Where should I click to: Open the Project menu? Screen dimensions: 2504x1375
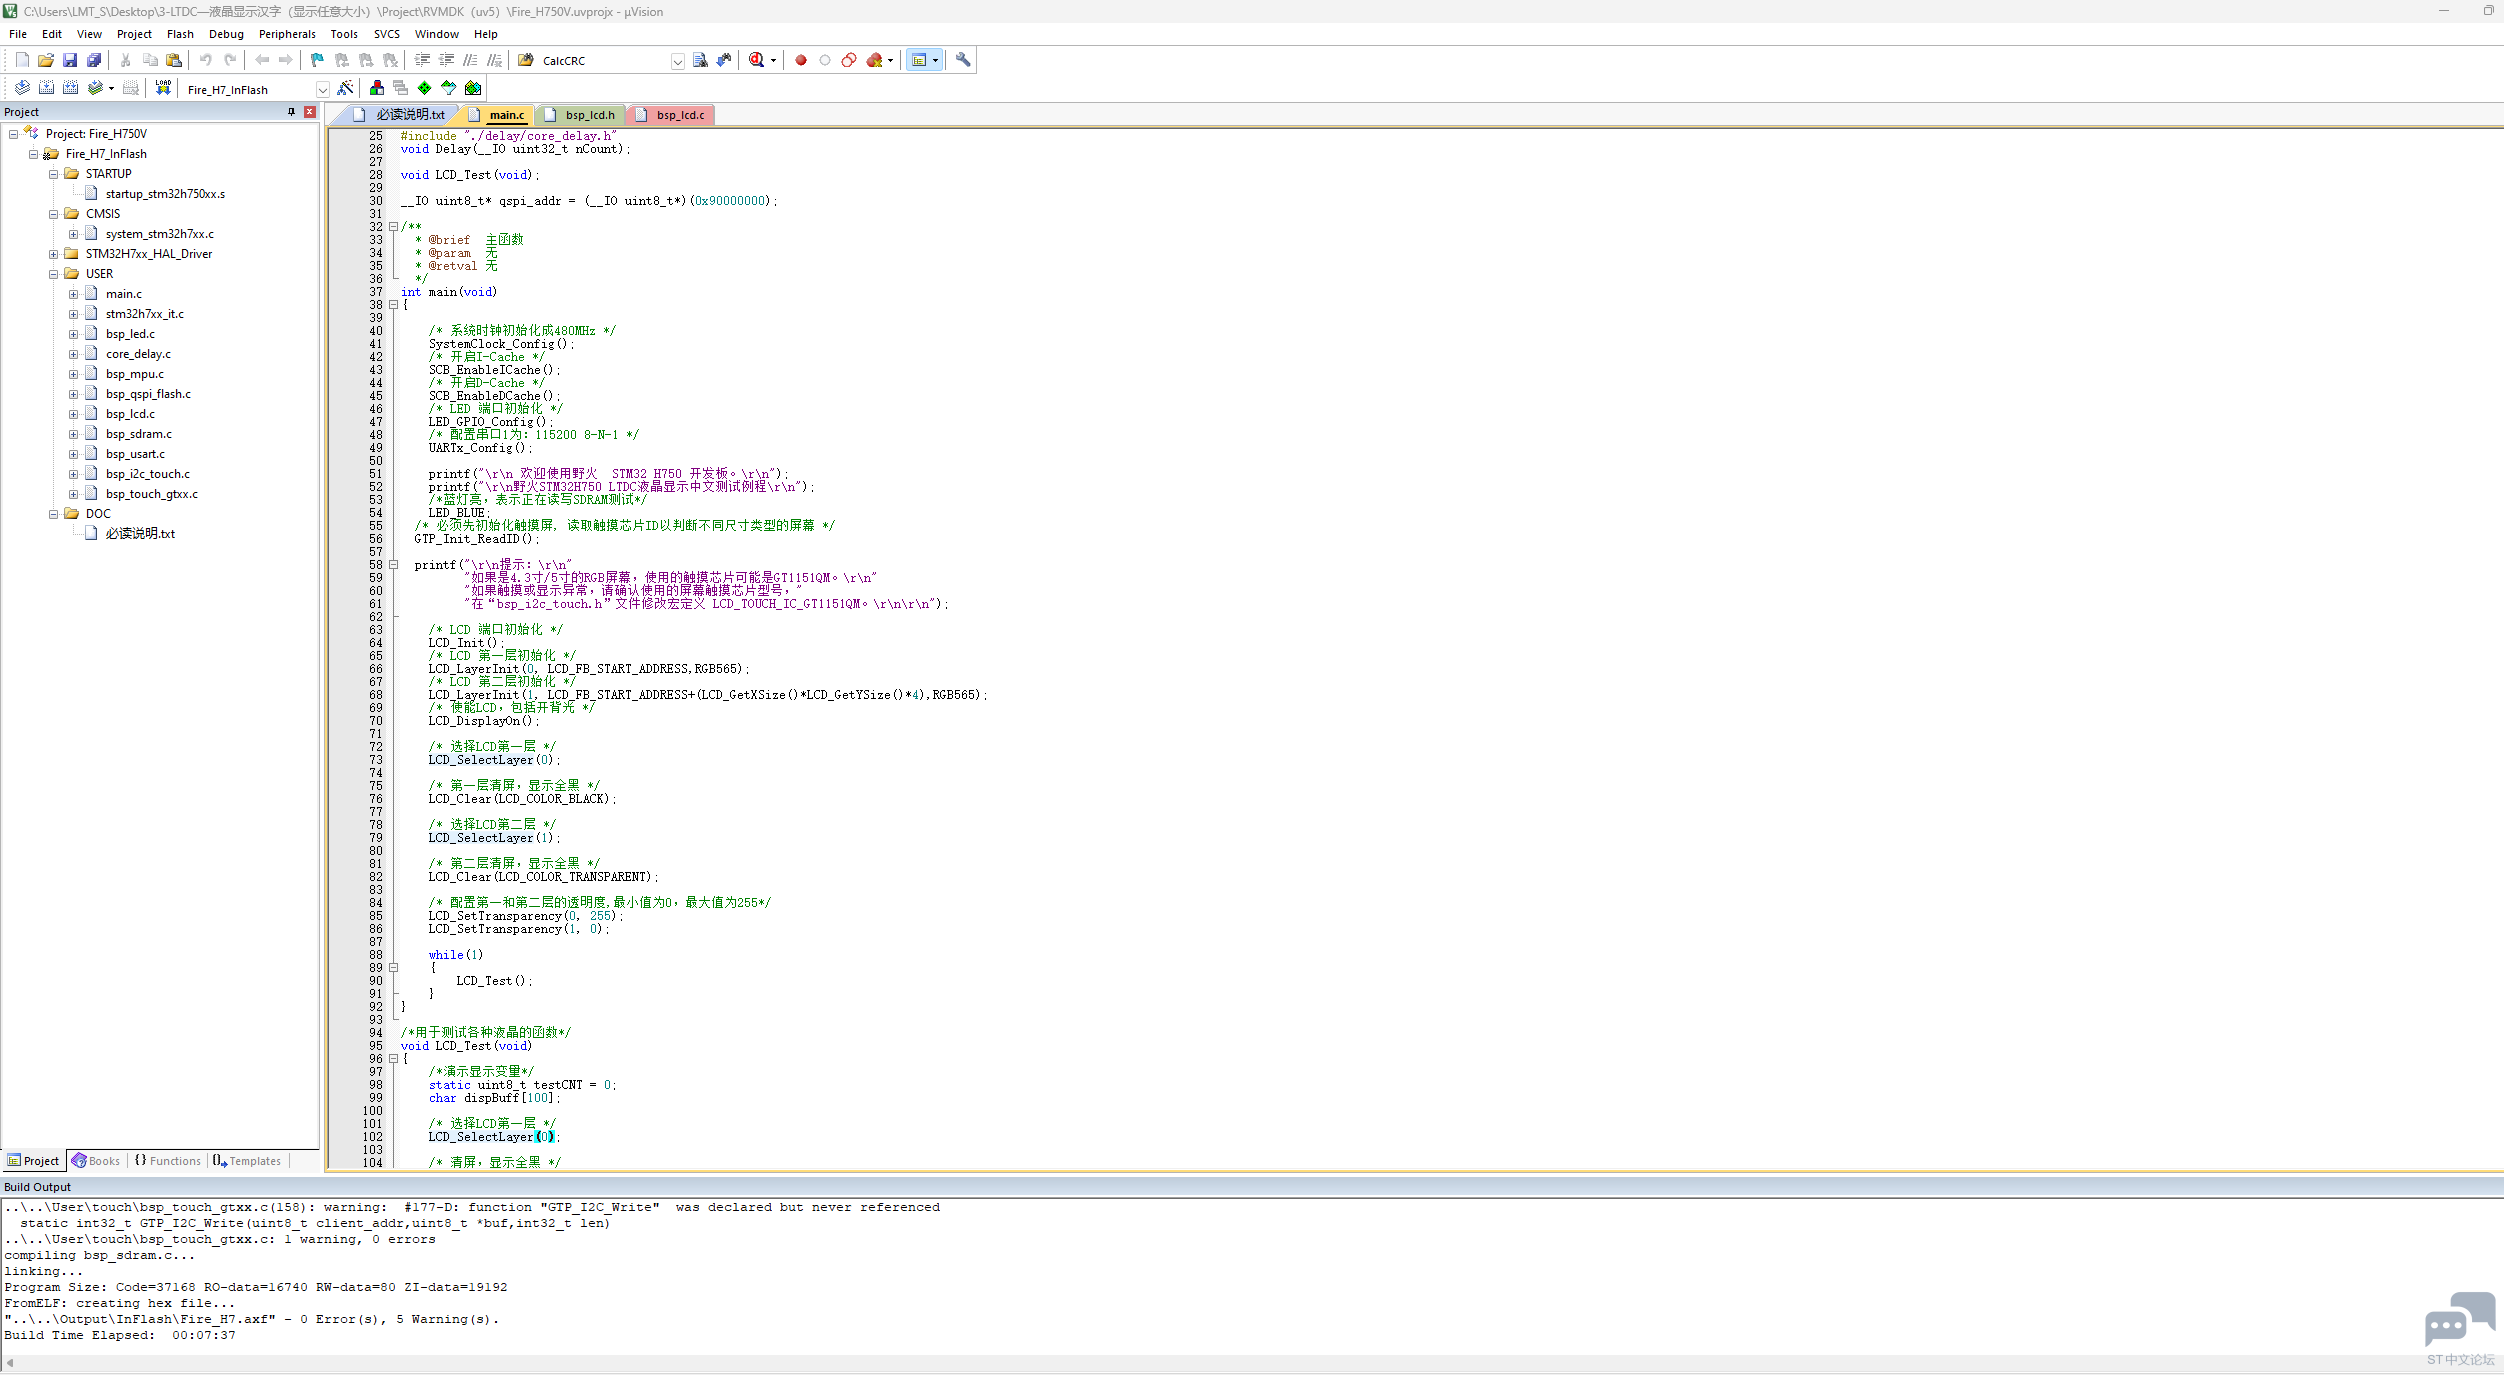point(134,34)
